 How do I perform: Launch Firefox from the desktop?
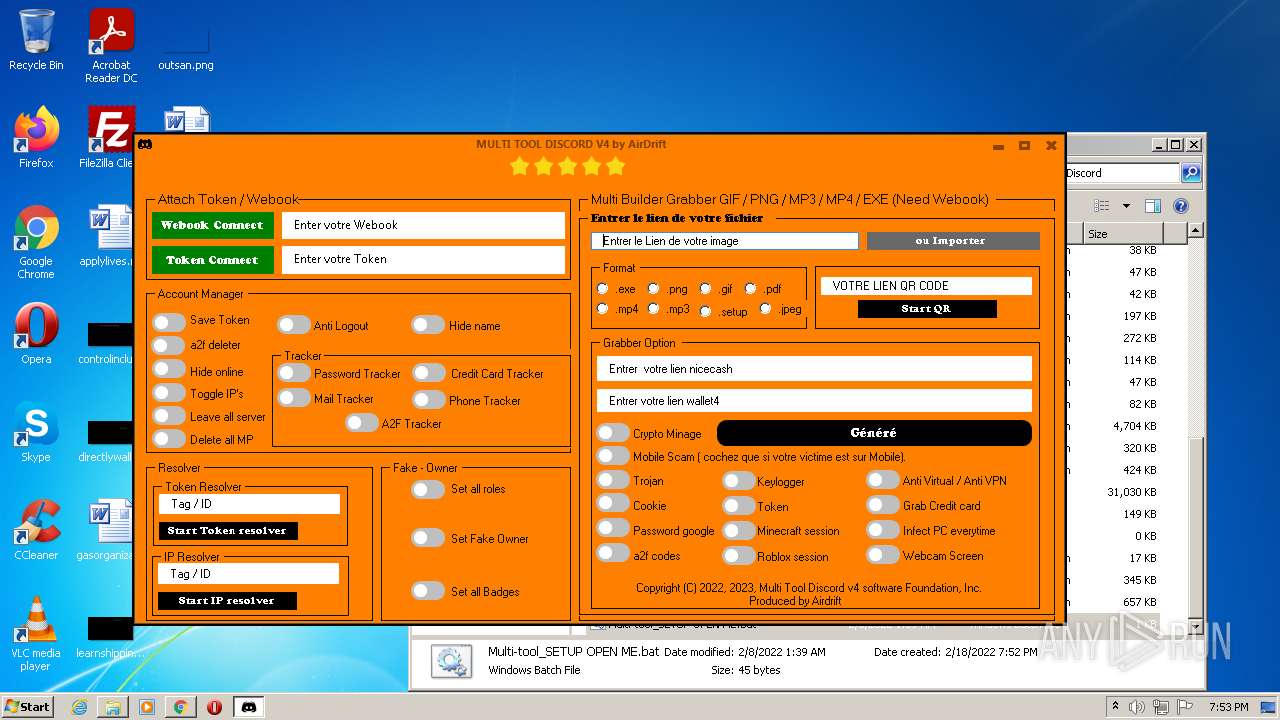point(36,138)
